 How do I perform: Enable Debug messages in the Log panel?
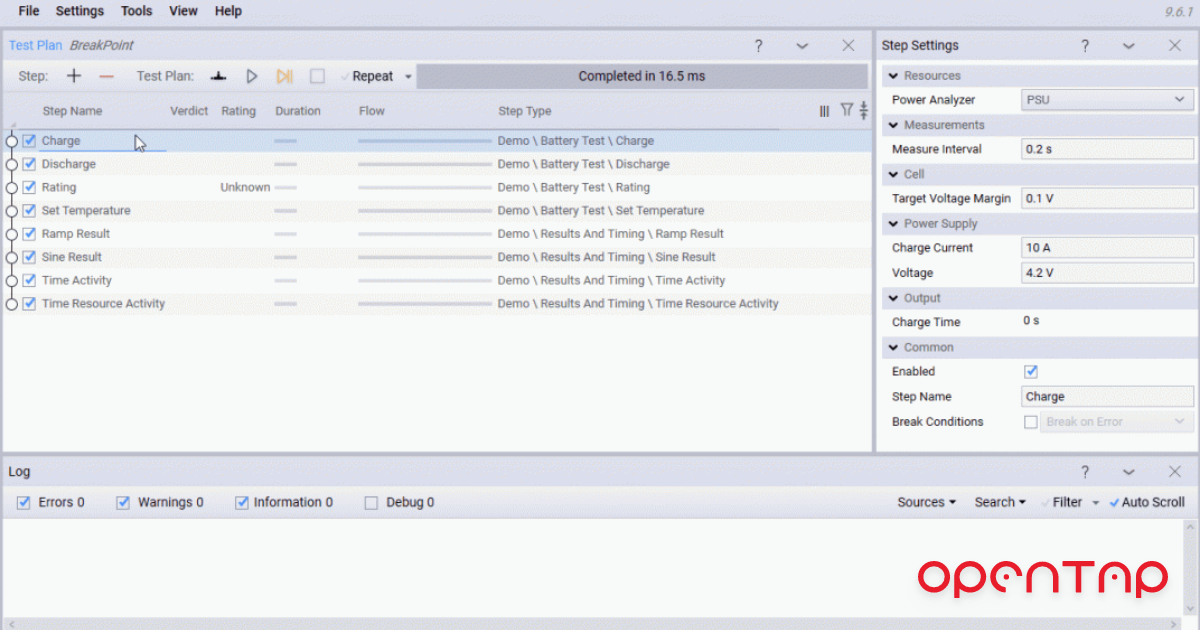point(372,502)
